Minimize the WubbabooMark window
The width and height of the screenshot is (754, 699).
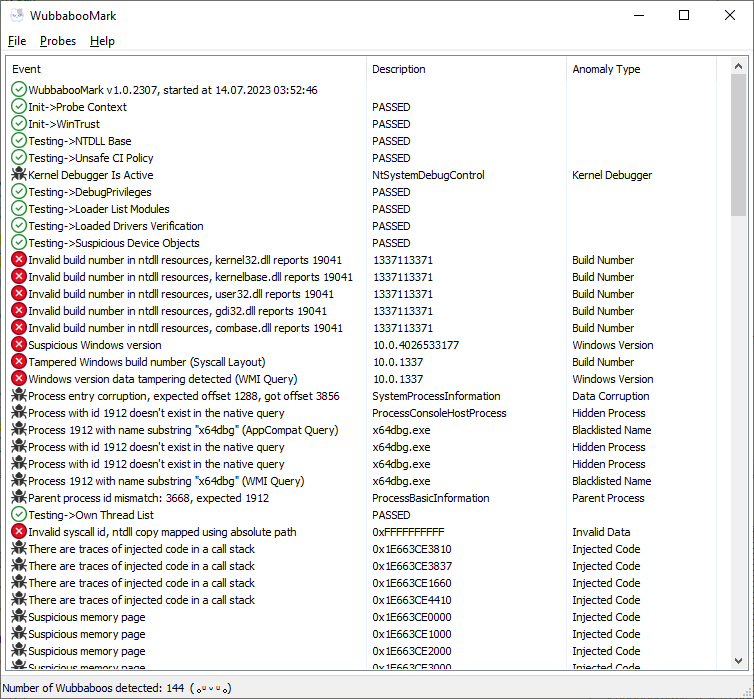639,15
